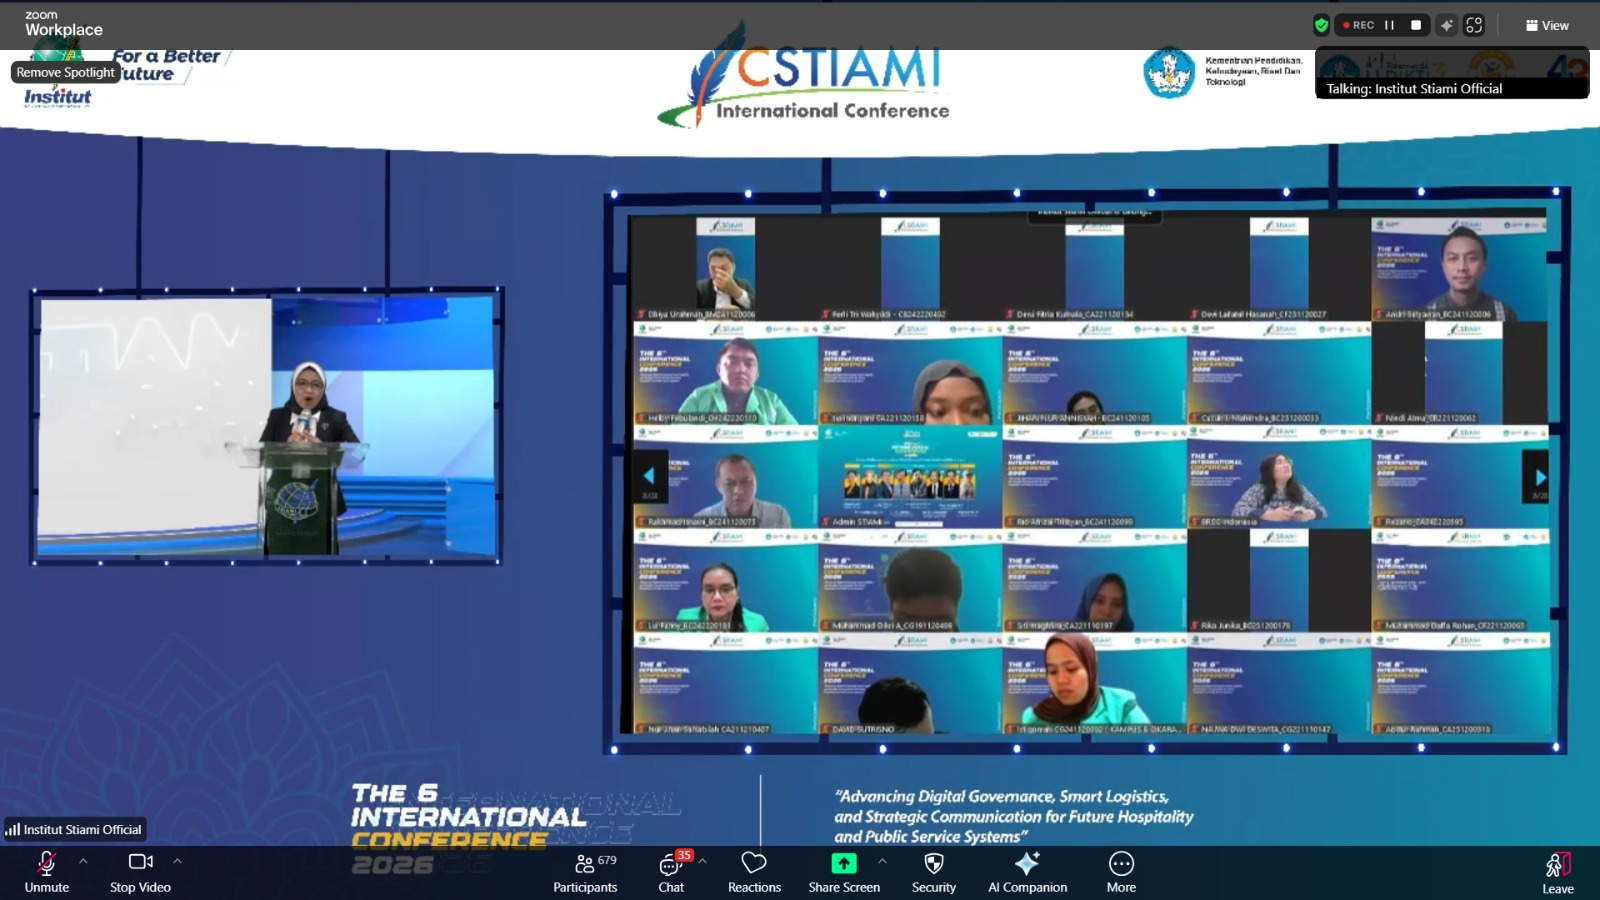
Task: Open the View layout menu
Action: click(1547, 25)
